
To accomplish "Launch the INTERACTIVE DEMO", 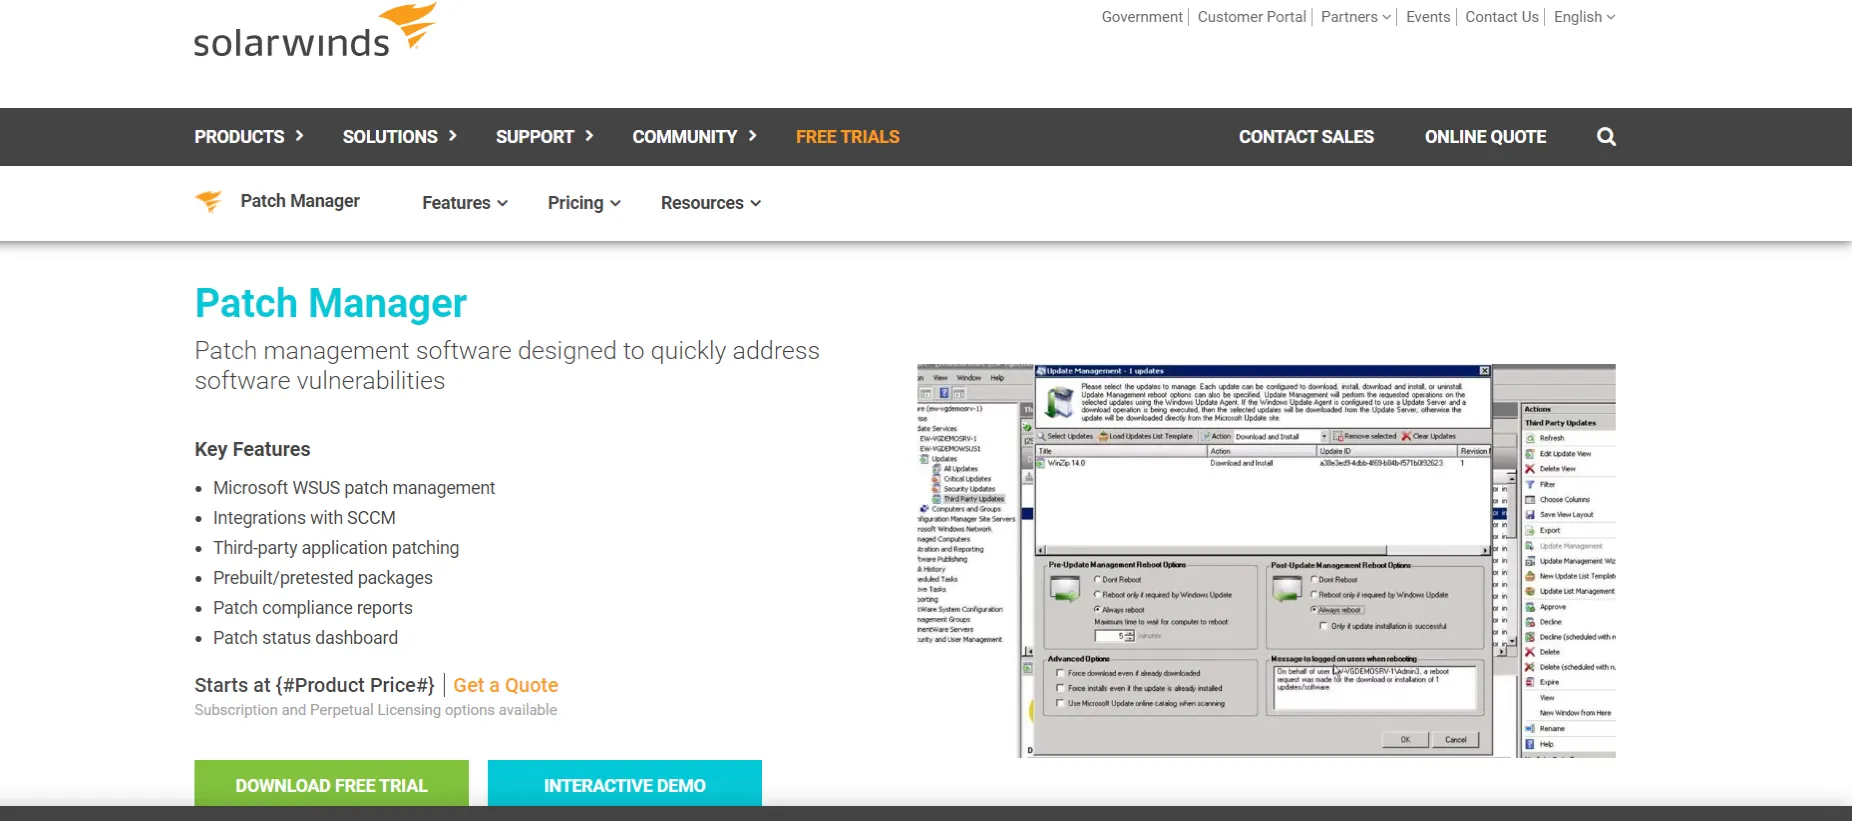I will (625, 784).
